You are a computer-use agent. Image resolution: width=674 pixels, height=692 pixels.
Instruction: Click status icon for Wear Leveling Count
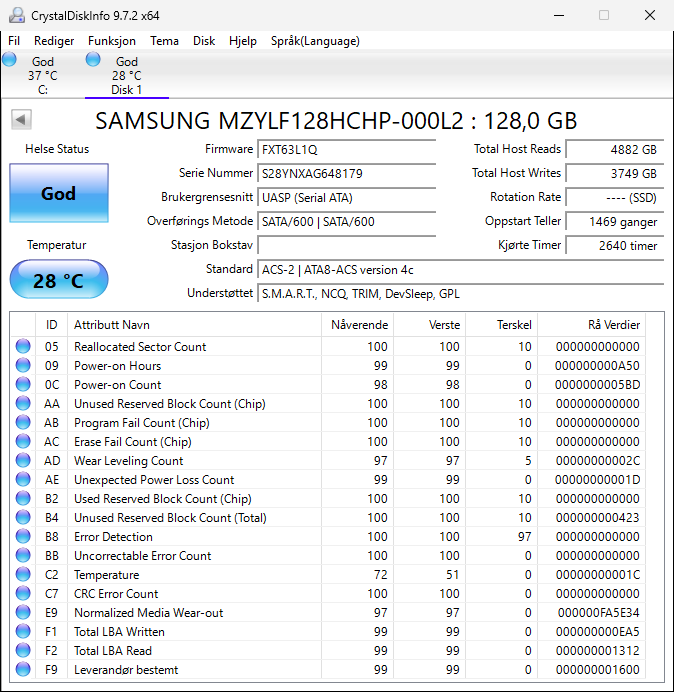[23, 460]
